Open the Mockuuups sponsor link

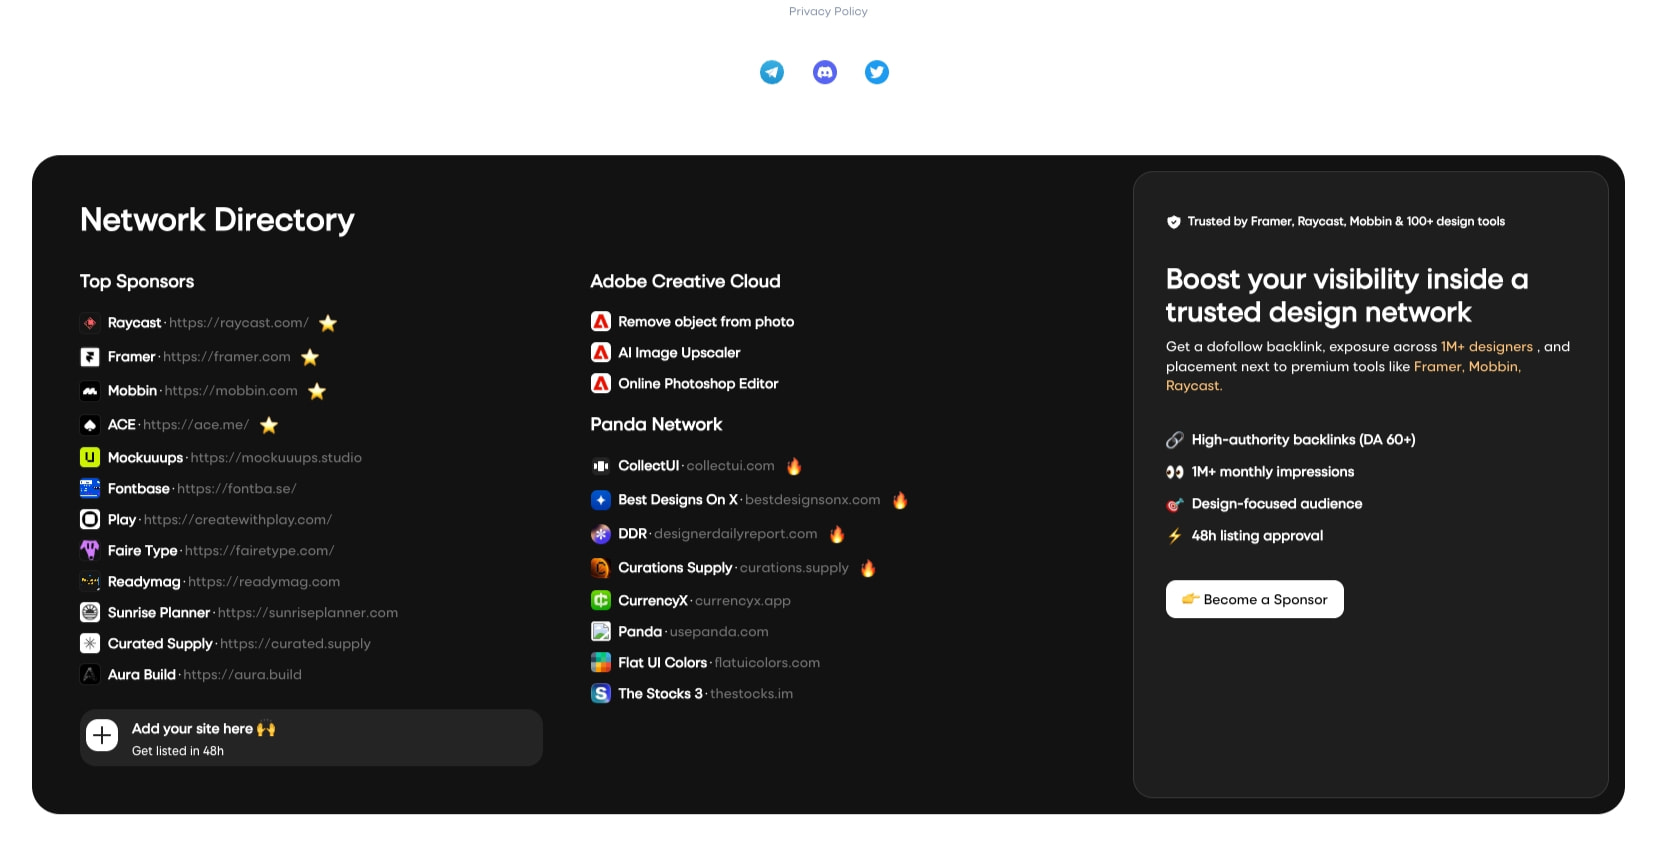pos(235,457)
